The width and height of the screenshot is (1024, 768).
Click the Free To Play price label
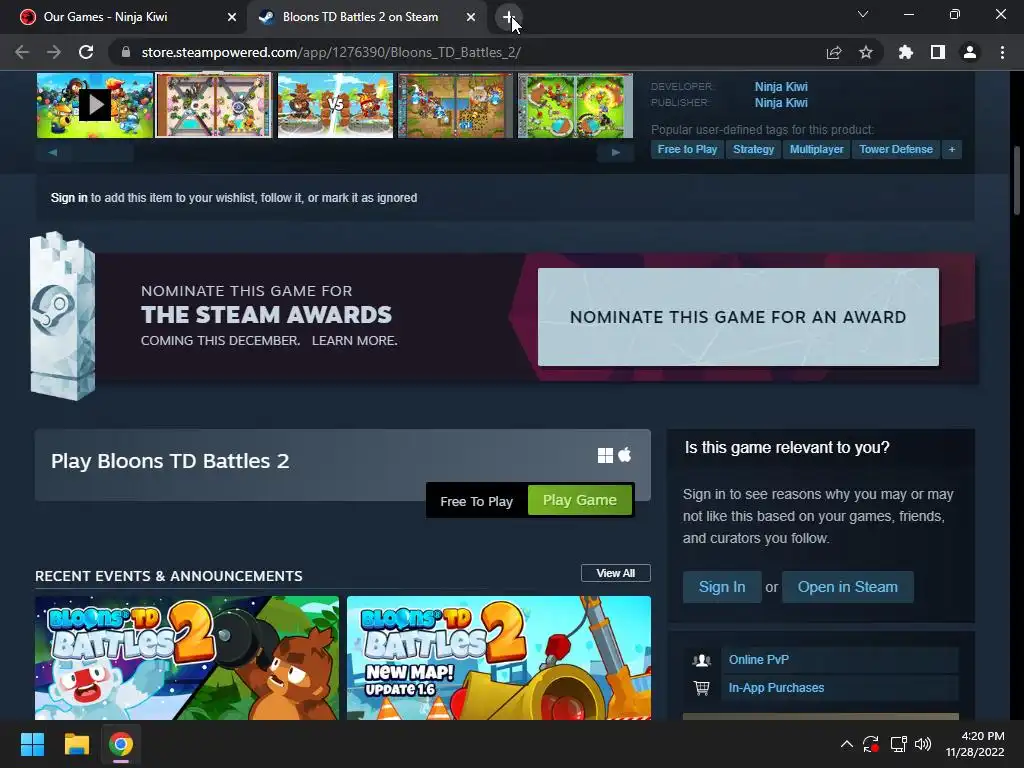[x=476, y=502]
